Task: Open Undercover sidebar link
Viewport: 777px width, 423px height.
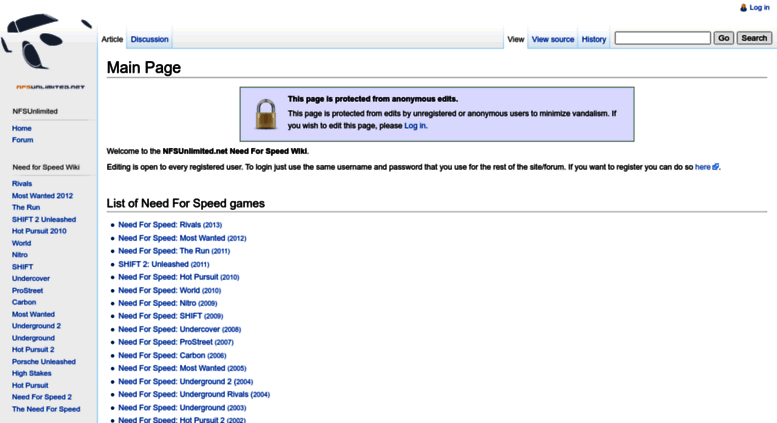Action: [31, 279]
